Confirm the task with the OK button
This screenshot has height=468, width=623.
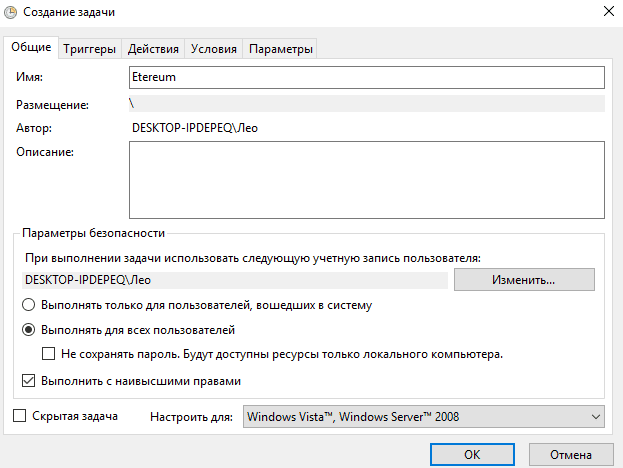pyautogui.click(x=472, y=452)
